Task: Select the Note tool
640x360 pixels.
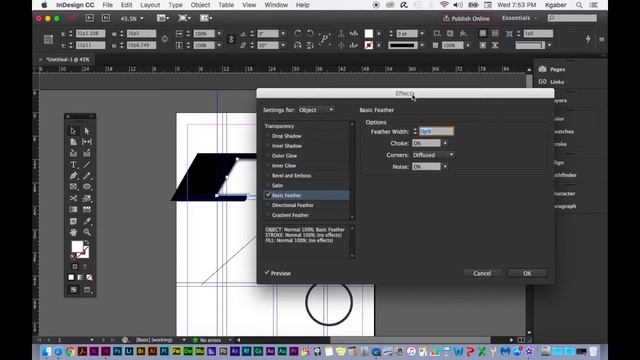Action: coord(73,221)
